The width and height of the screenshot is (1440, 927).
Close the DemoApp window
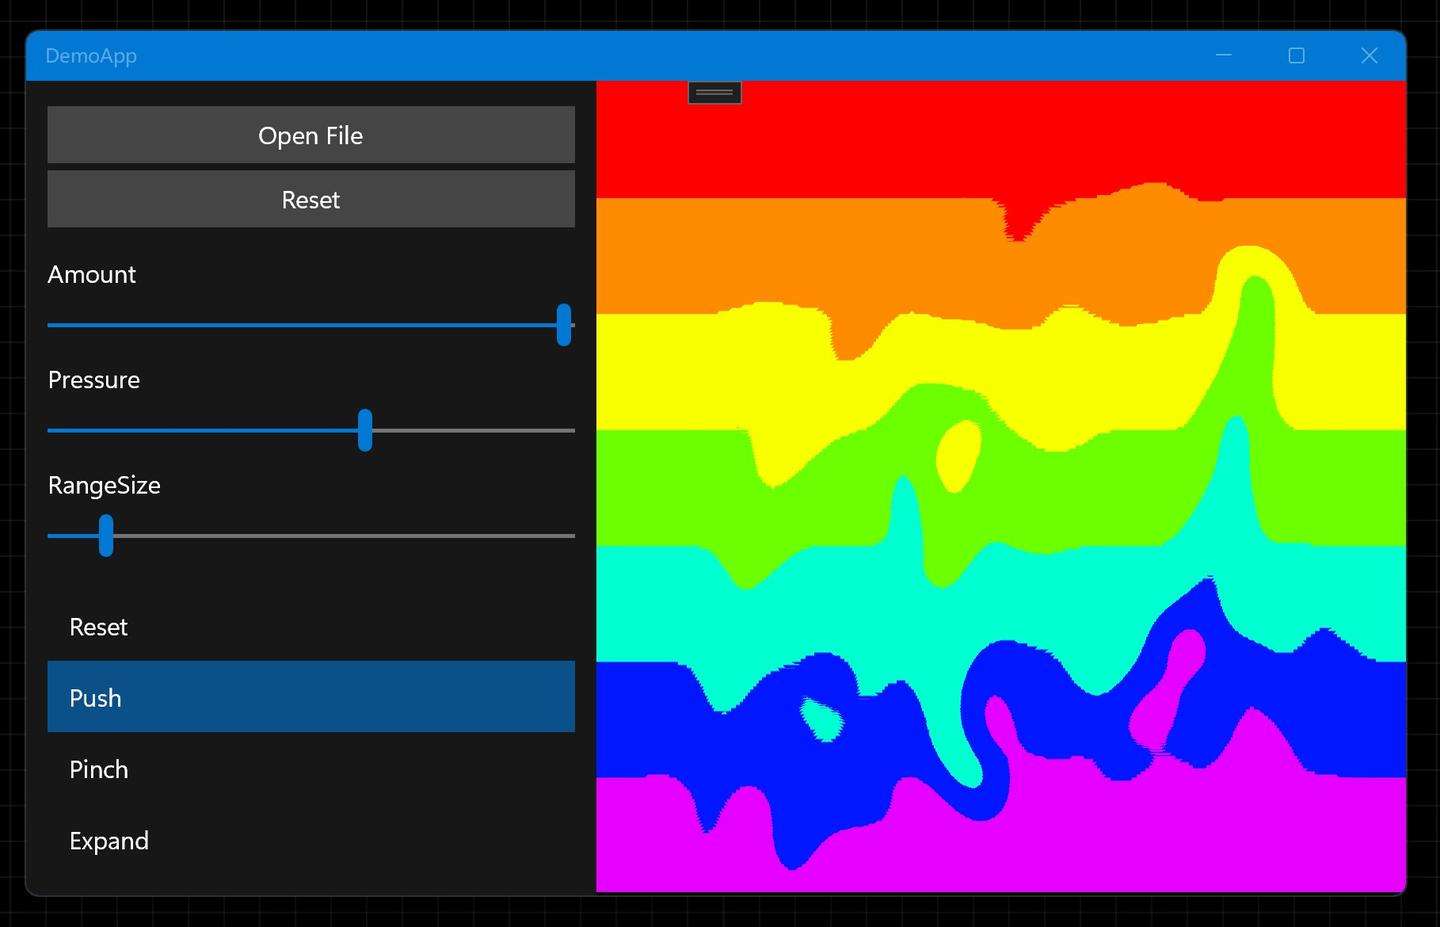click(x=1370, y=56)
